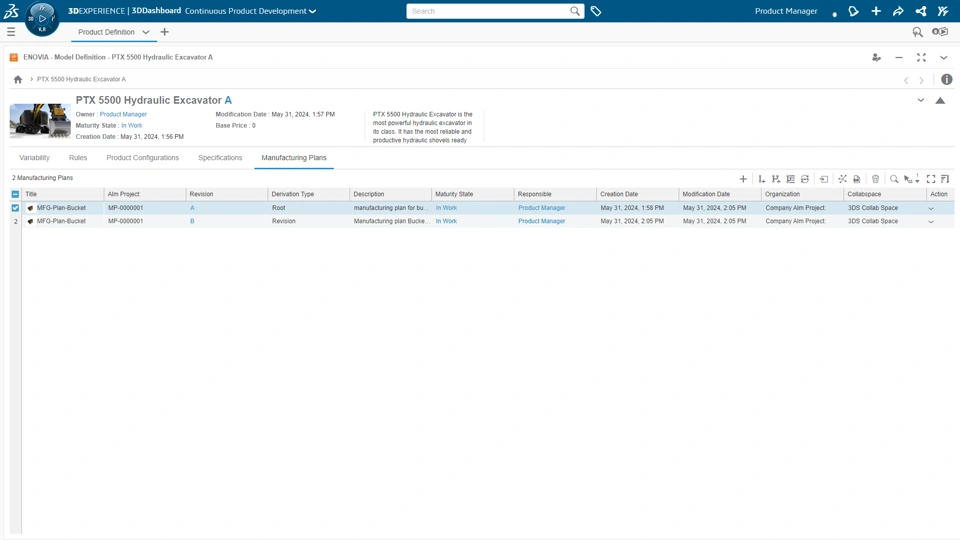Open Product Definition tab dropdown arrow

146,32
